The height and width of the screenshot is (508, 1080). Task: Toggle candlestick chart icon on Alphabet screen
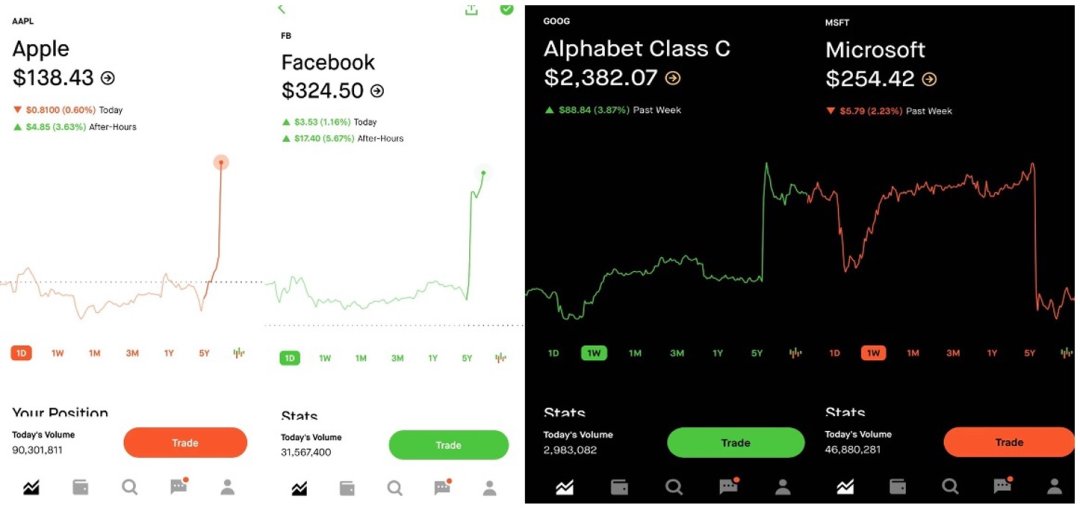pyautogui.click(x=795, y=353)
